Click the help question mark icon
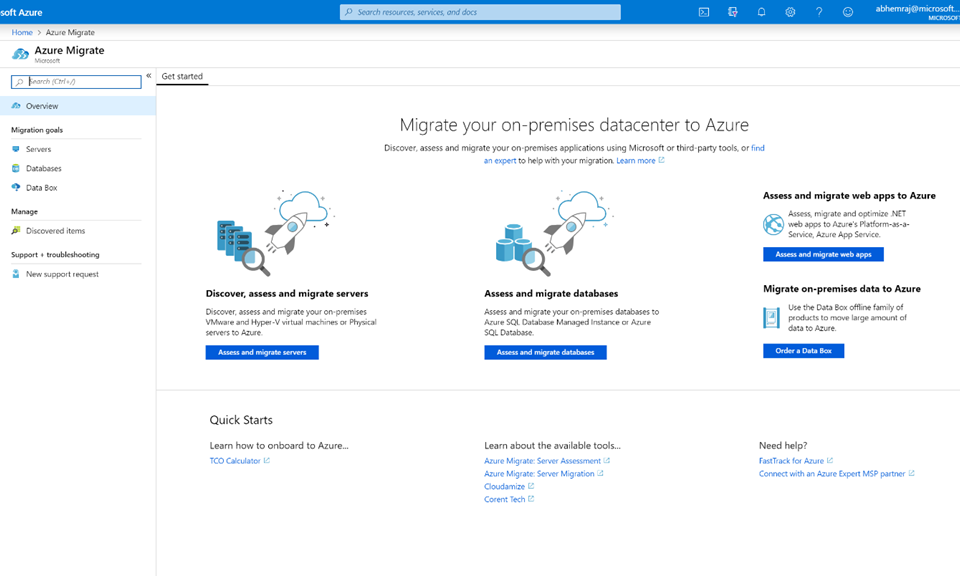This screenshot has height=576, width=960. pyautogui.click(x=819, y=12)
